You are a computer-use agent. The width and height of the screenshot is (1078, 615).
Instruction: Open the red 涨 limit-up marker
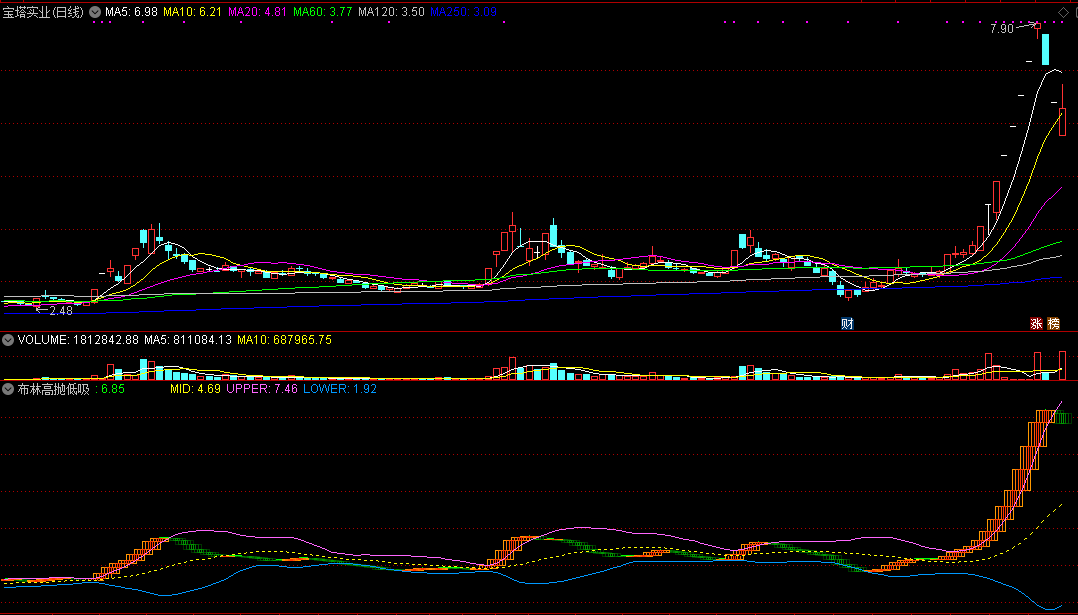pos(1036,324)
